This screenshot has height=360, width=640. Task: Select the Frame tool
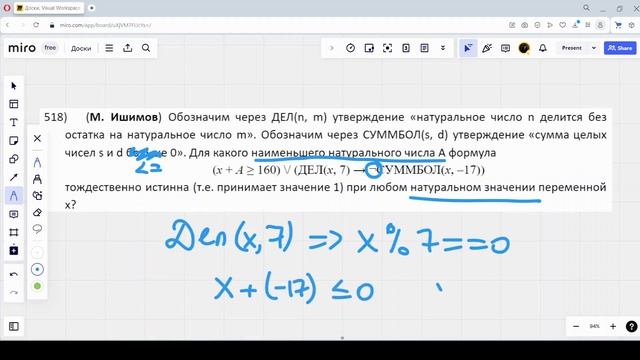pyautogui.click(x=14, y=232)
